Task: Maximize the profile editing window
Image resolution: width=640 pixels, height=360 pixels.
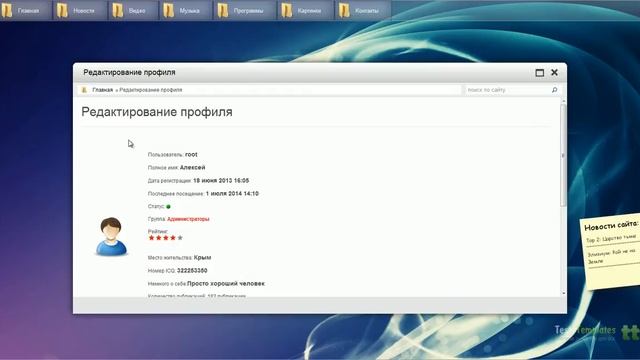Action: pos(540,73)
